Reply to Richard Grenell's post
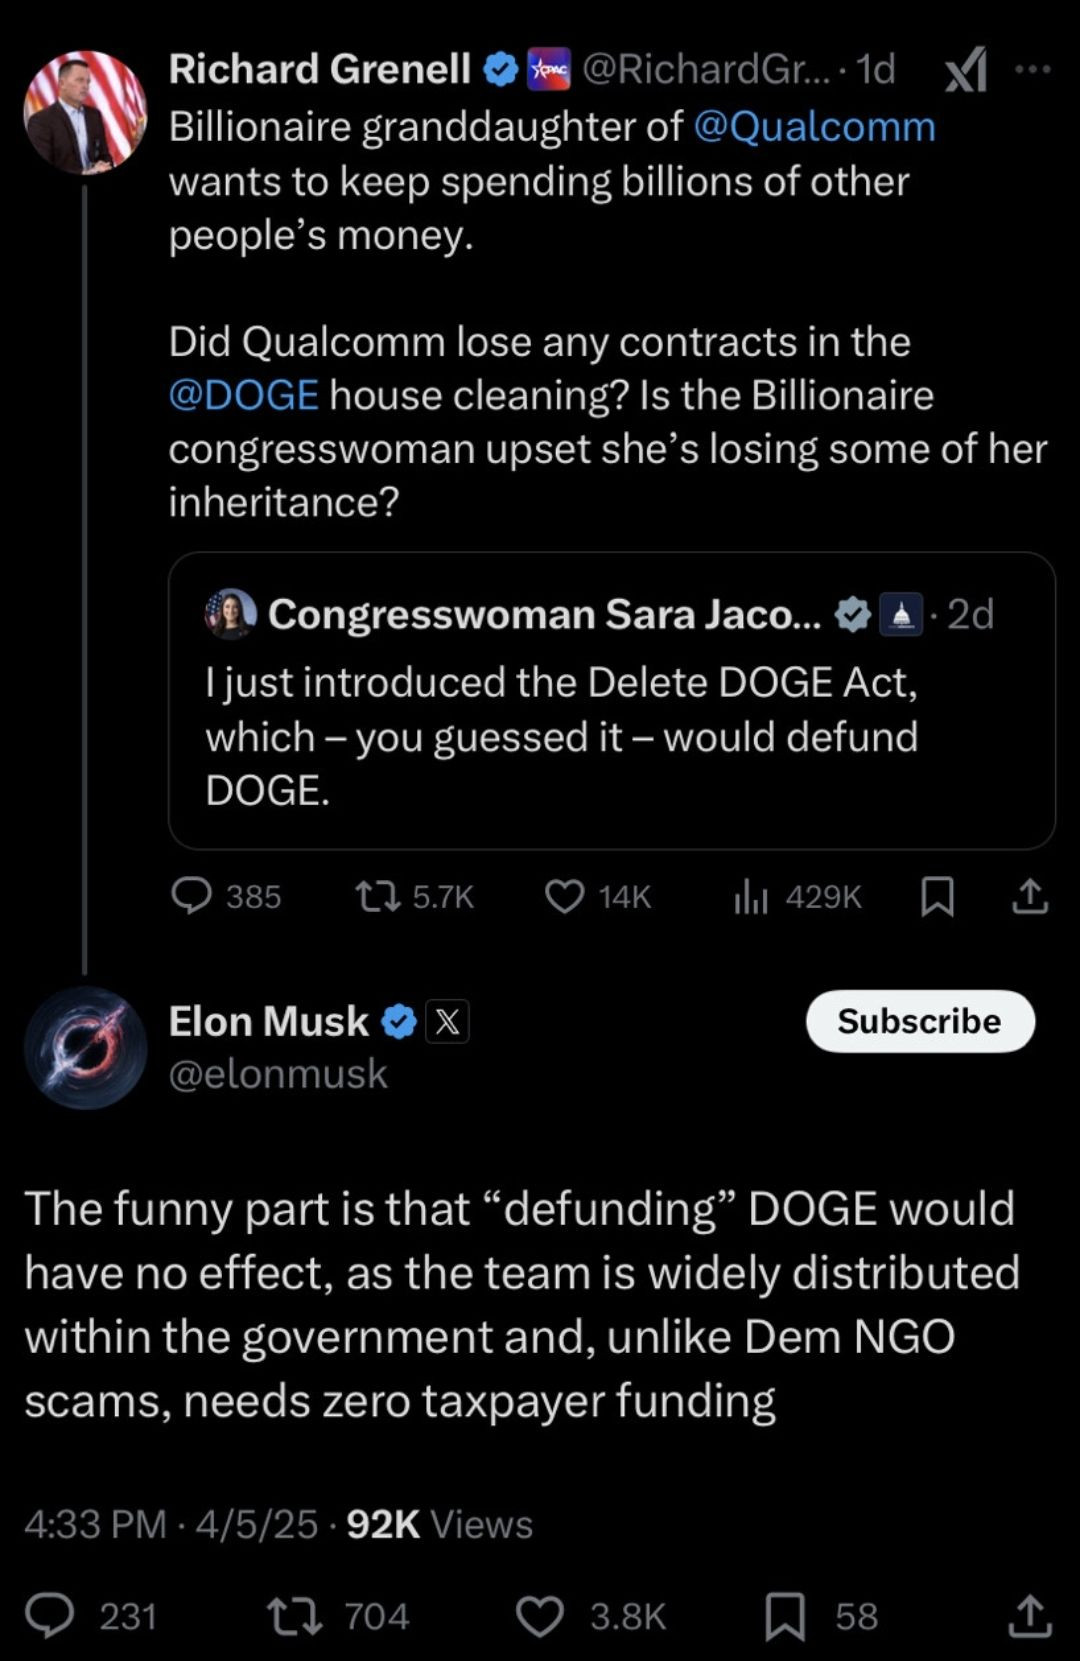The width and height of the screenshot is (1080, 1661). 192,896
